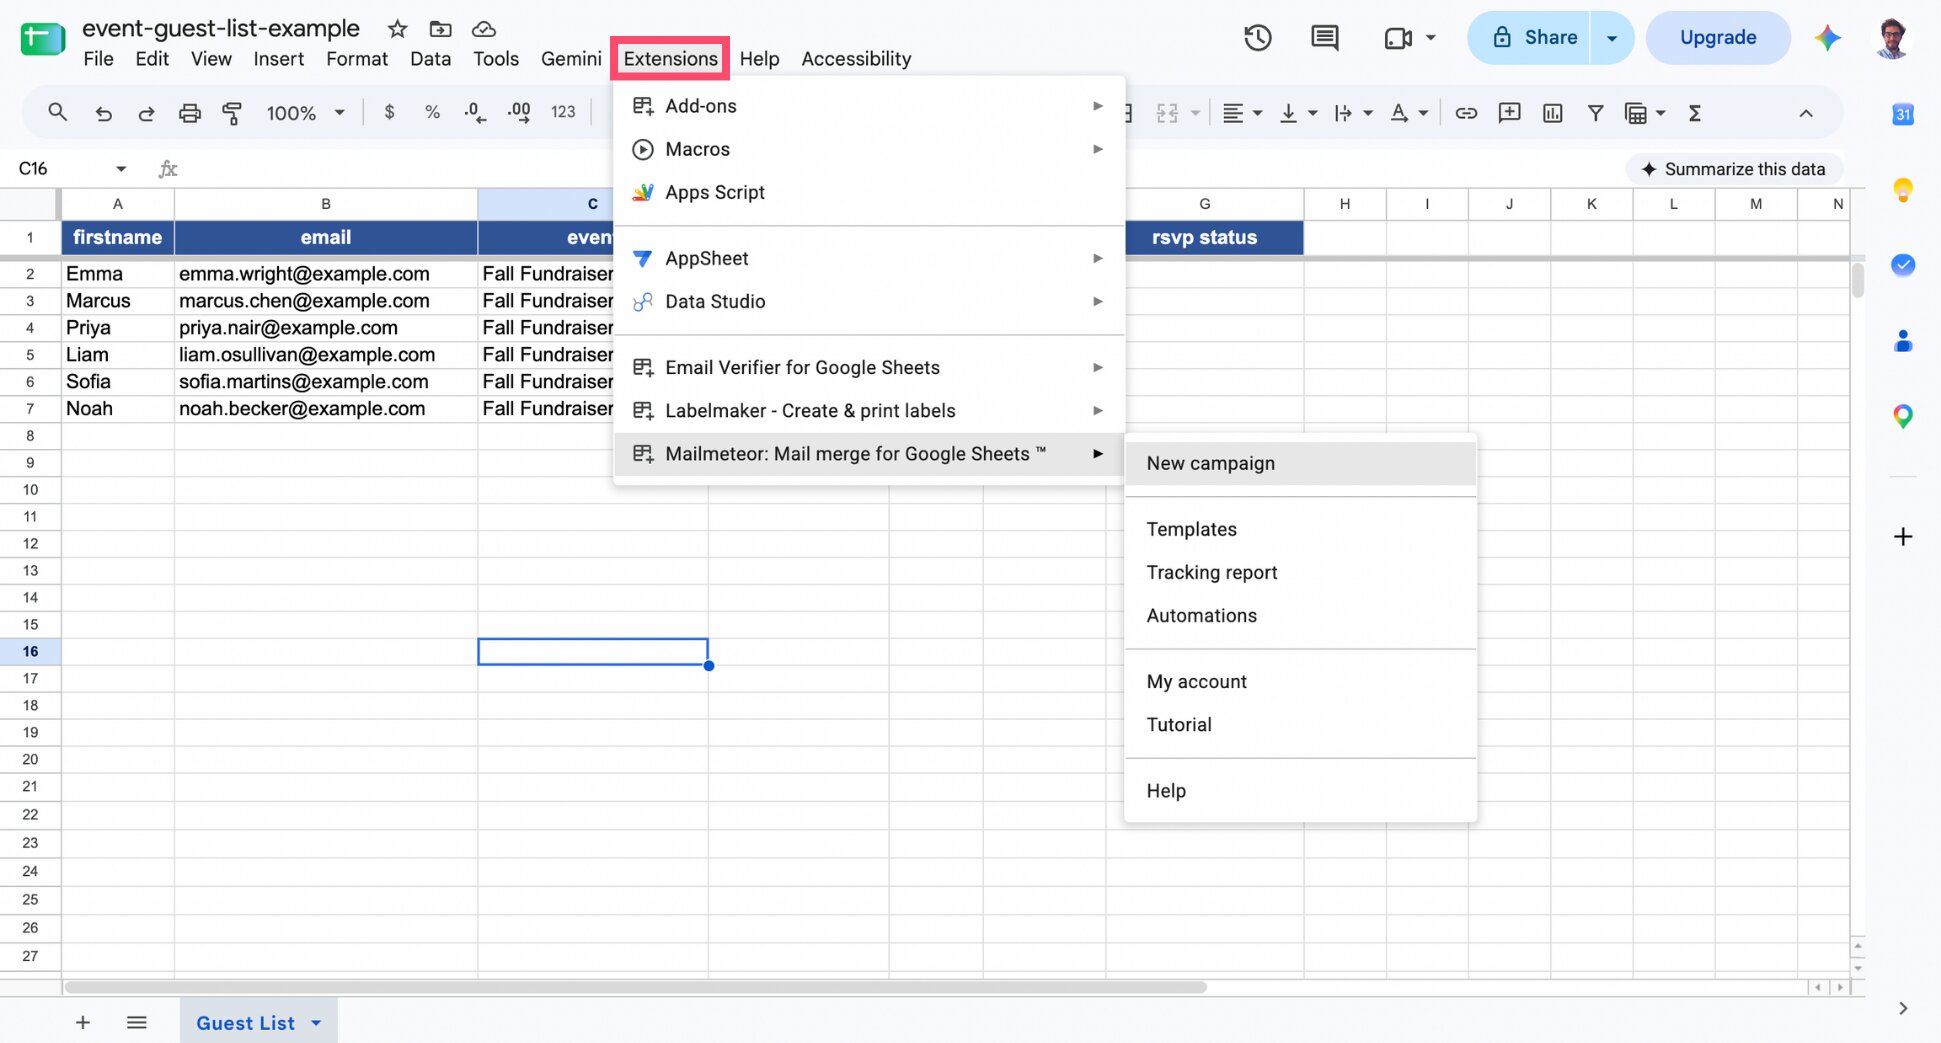Open Google Calendar side panel
The image size is (1941, 1043).
click(x=1903, y=114)
